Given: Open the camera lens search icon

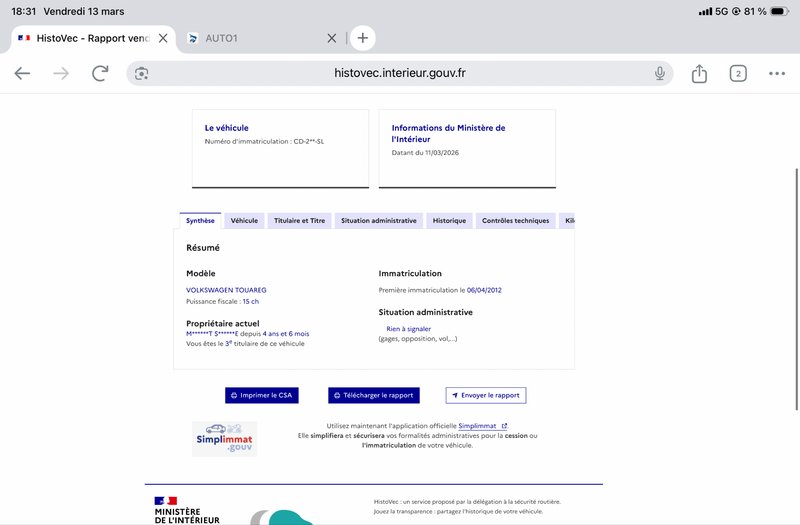Looking at the screenshot, I should 141,73.
